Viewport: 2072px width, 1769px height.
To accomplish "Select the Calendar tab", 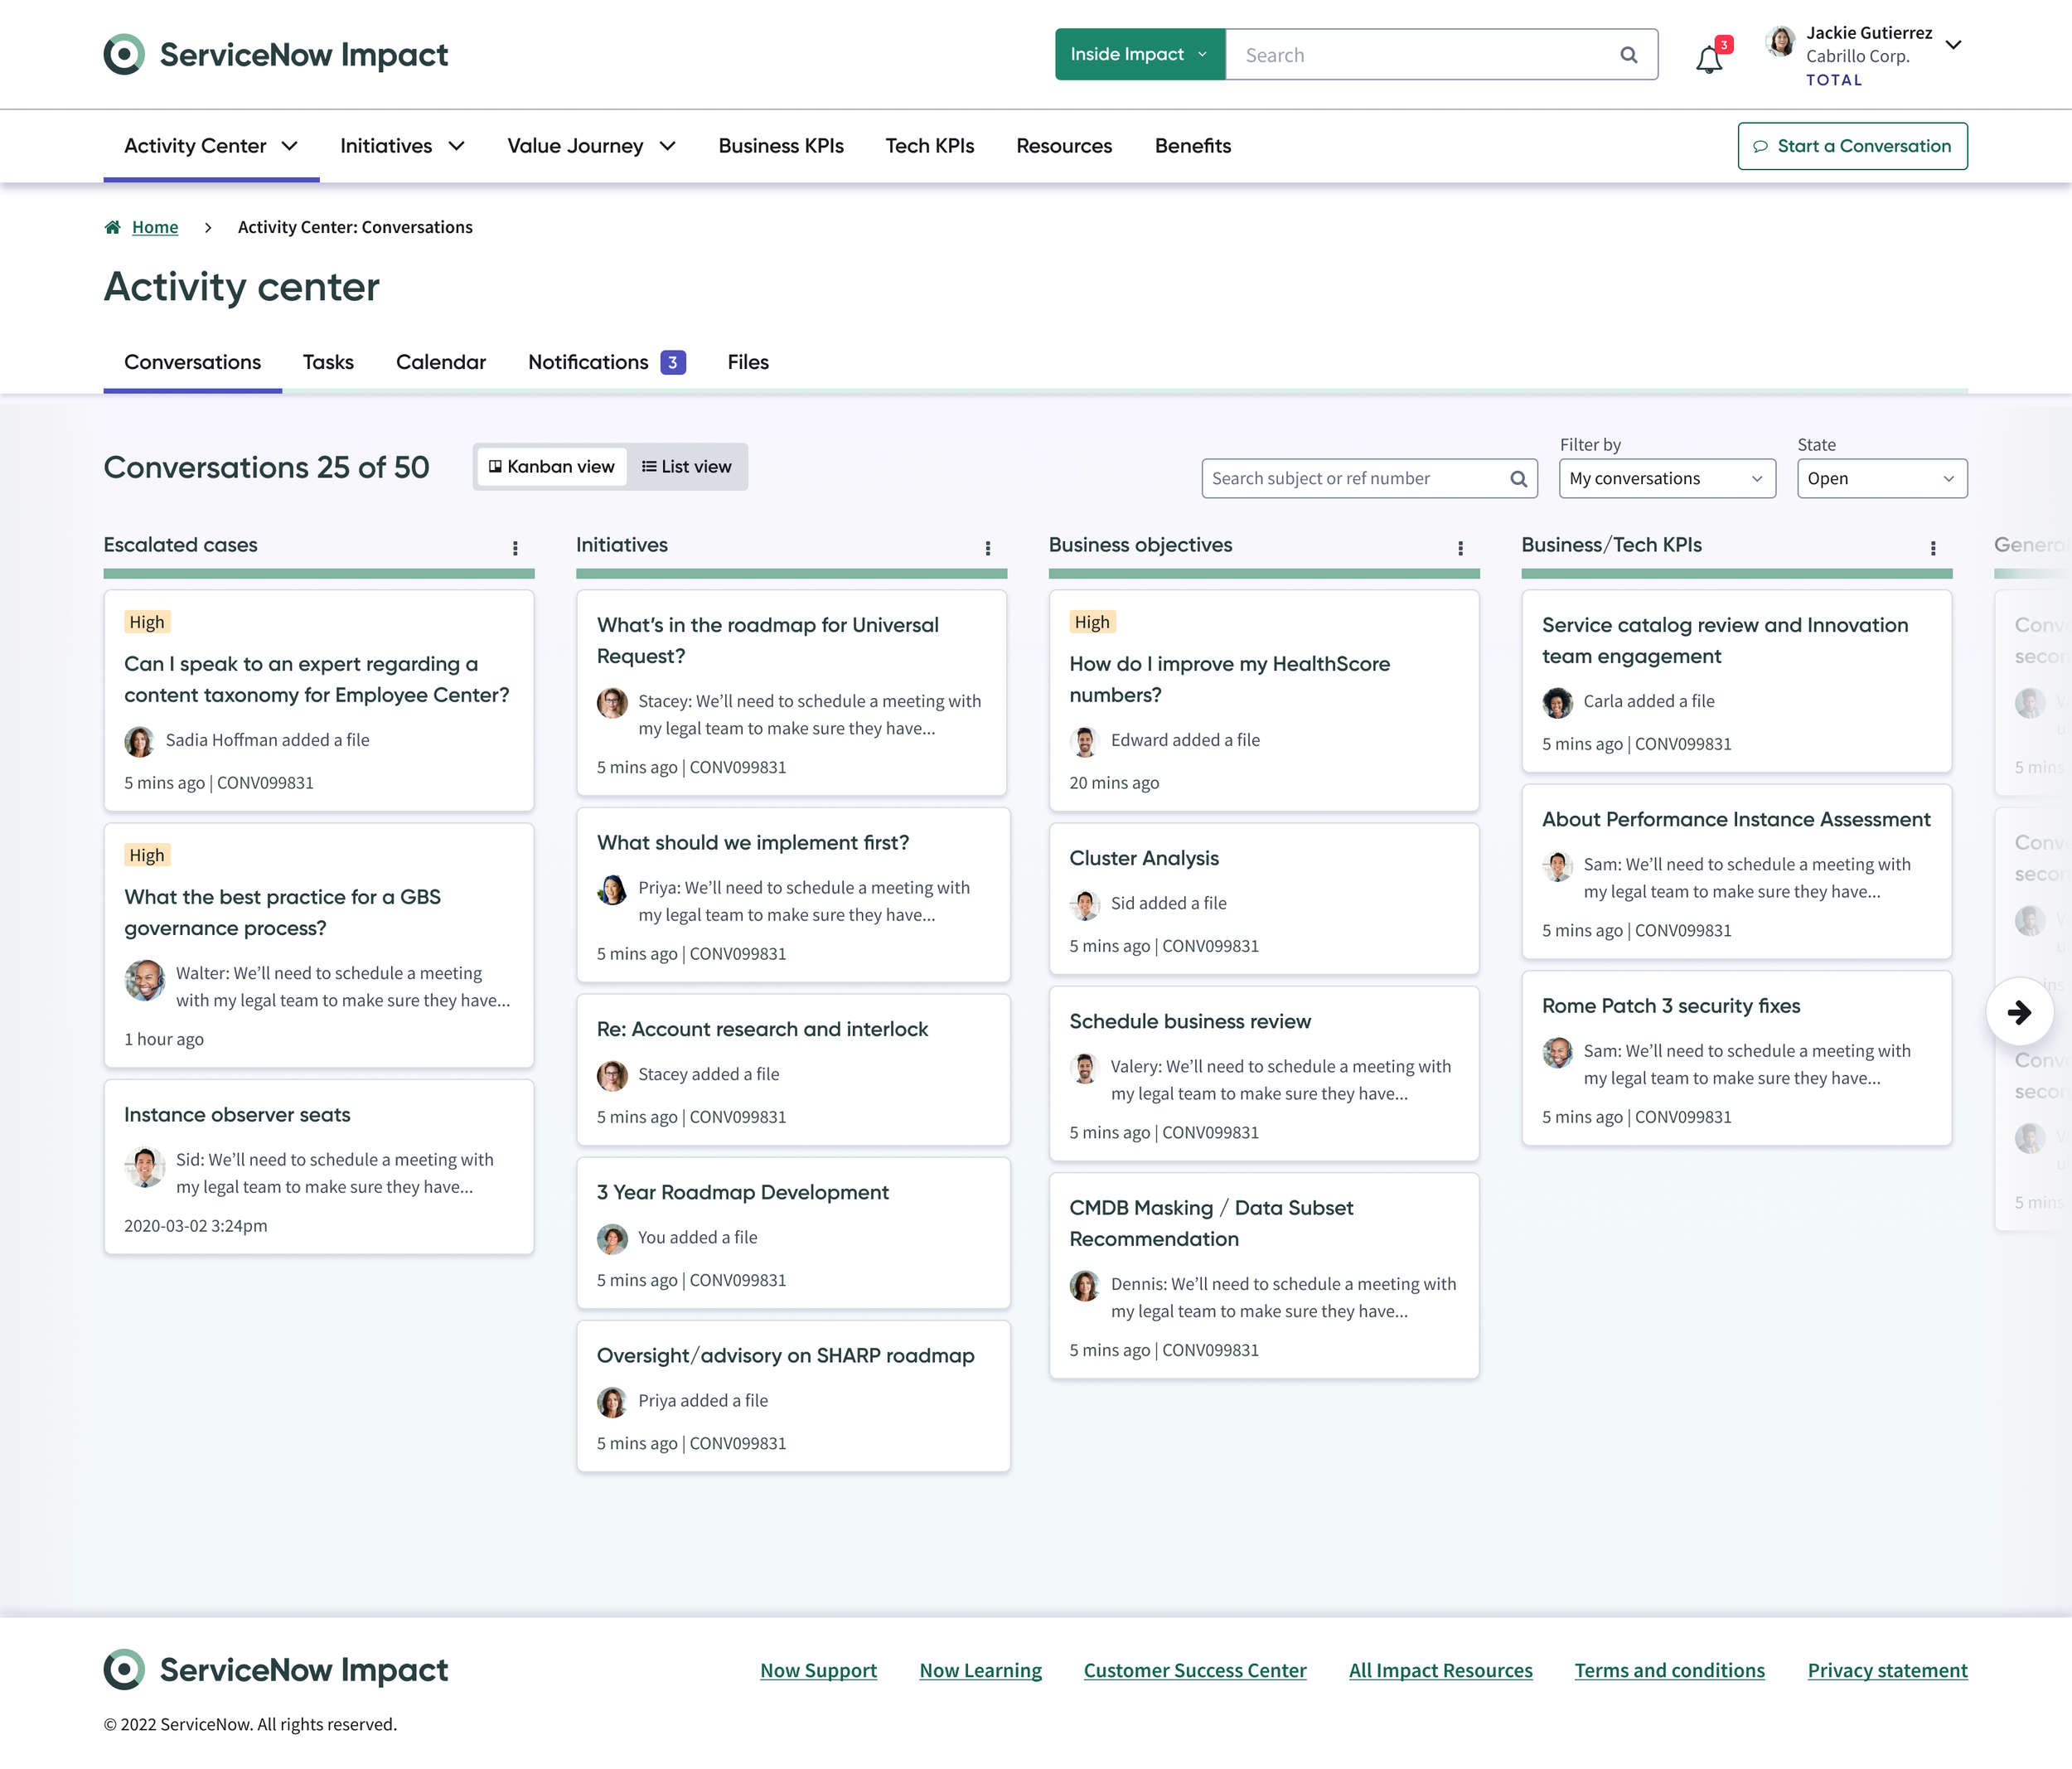I will click(441, 362).
